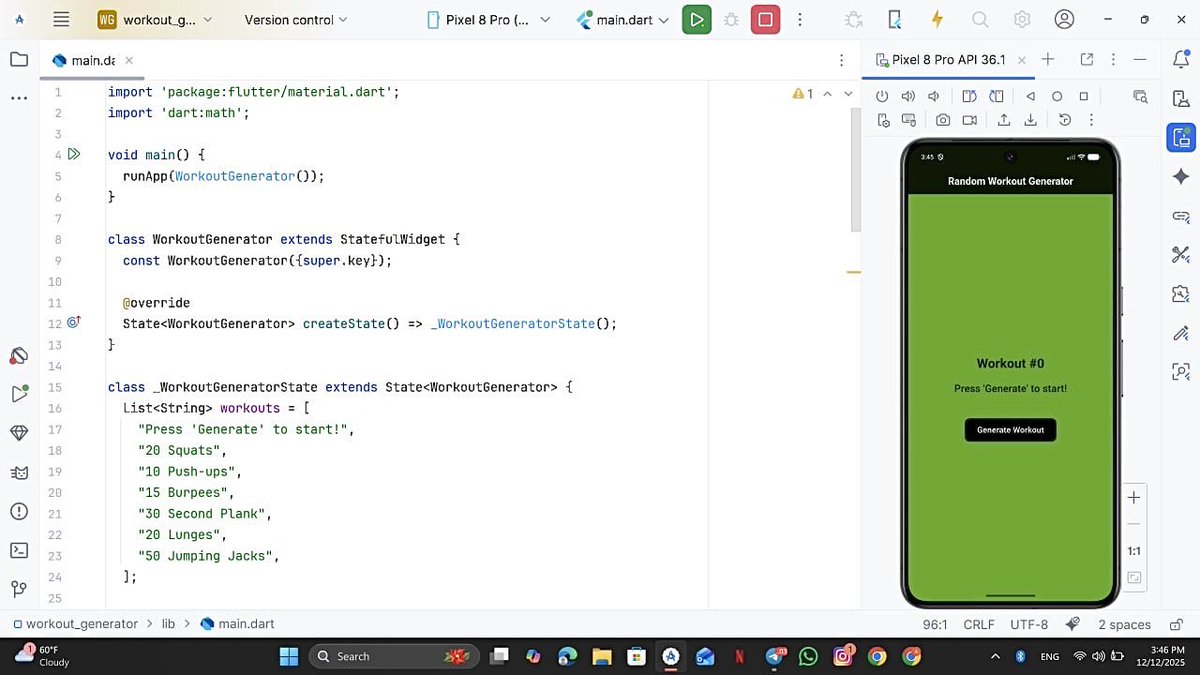The image size is (1200, 675).
Task: Record the emulator screen with video icon
Action: pyautogui.click(x=970, y=120)
